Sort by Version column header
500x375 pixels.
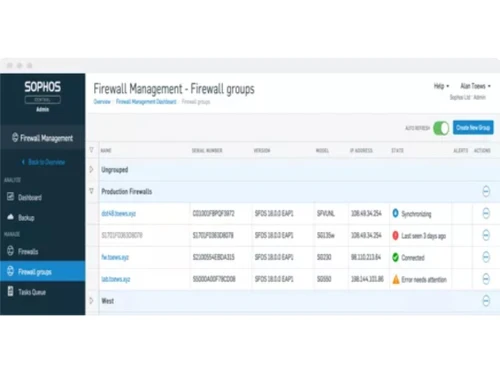click(262, 150)
